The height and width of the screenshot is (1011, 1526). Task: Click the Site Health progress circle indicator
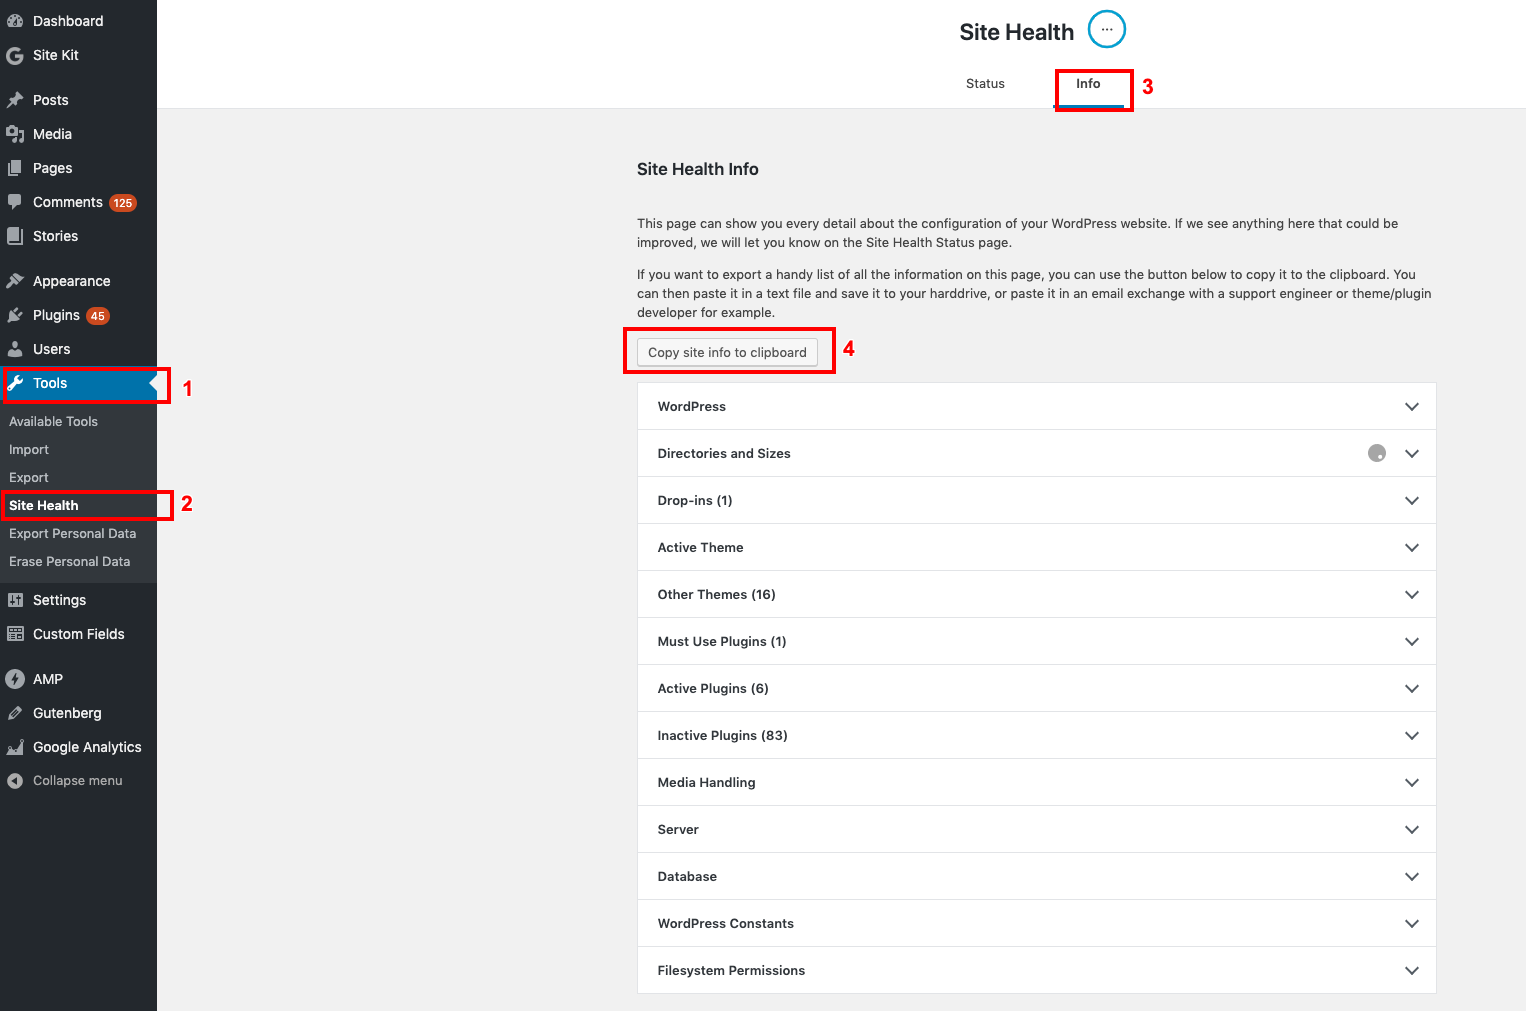1106,30
